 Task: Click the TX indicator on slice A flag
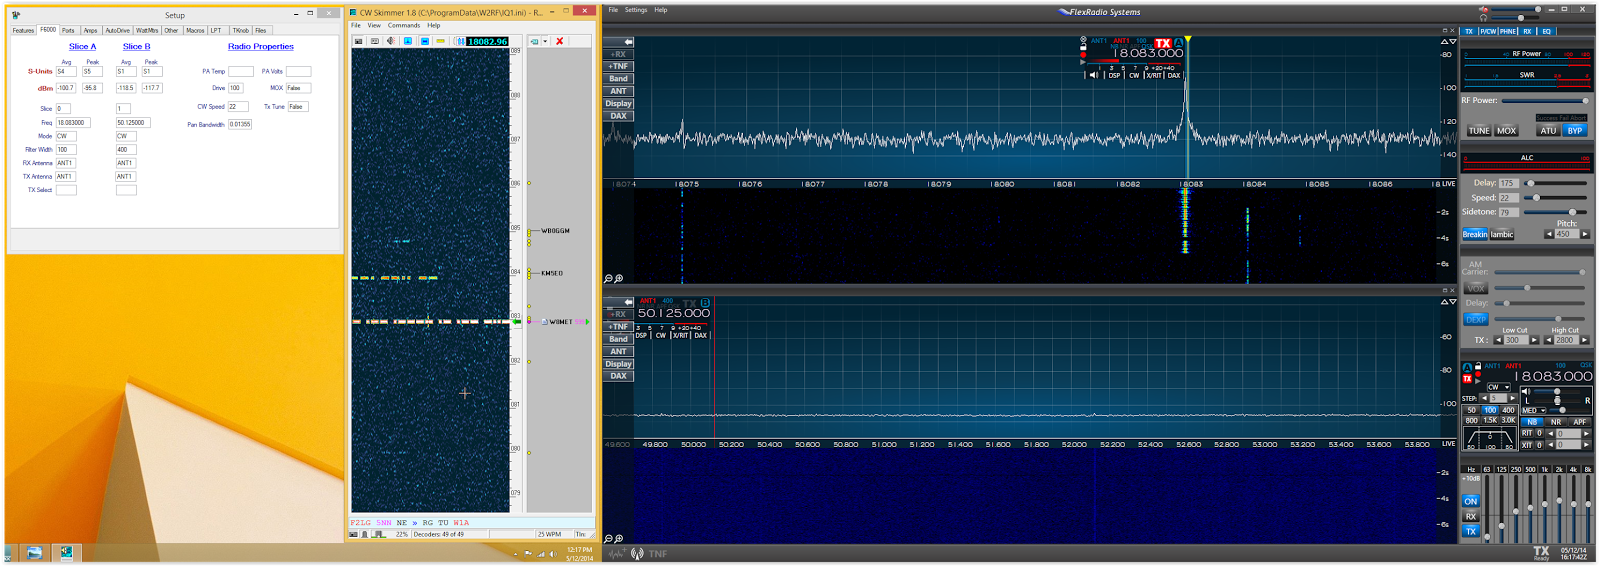click(1162, 43)
